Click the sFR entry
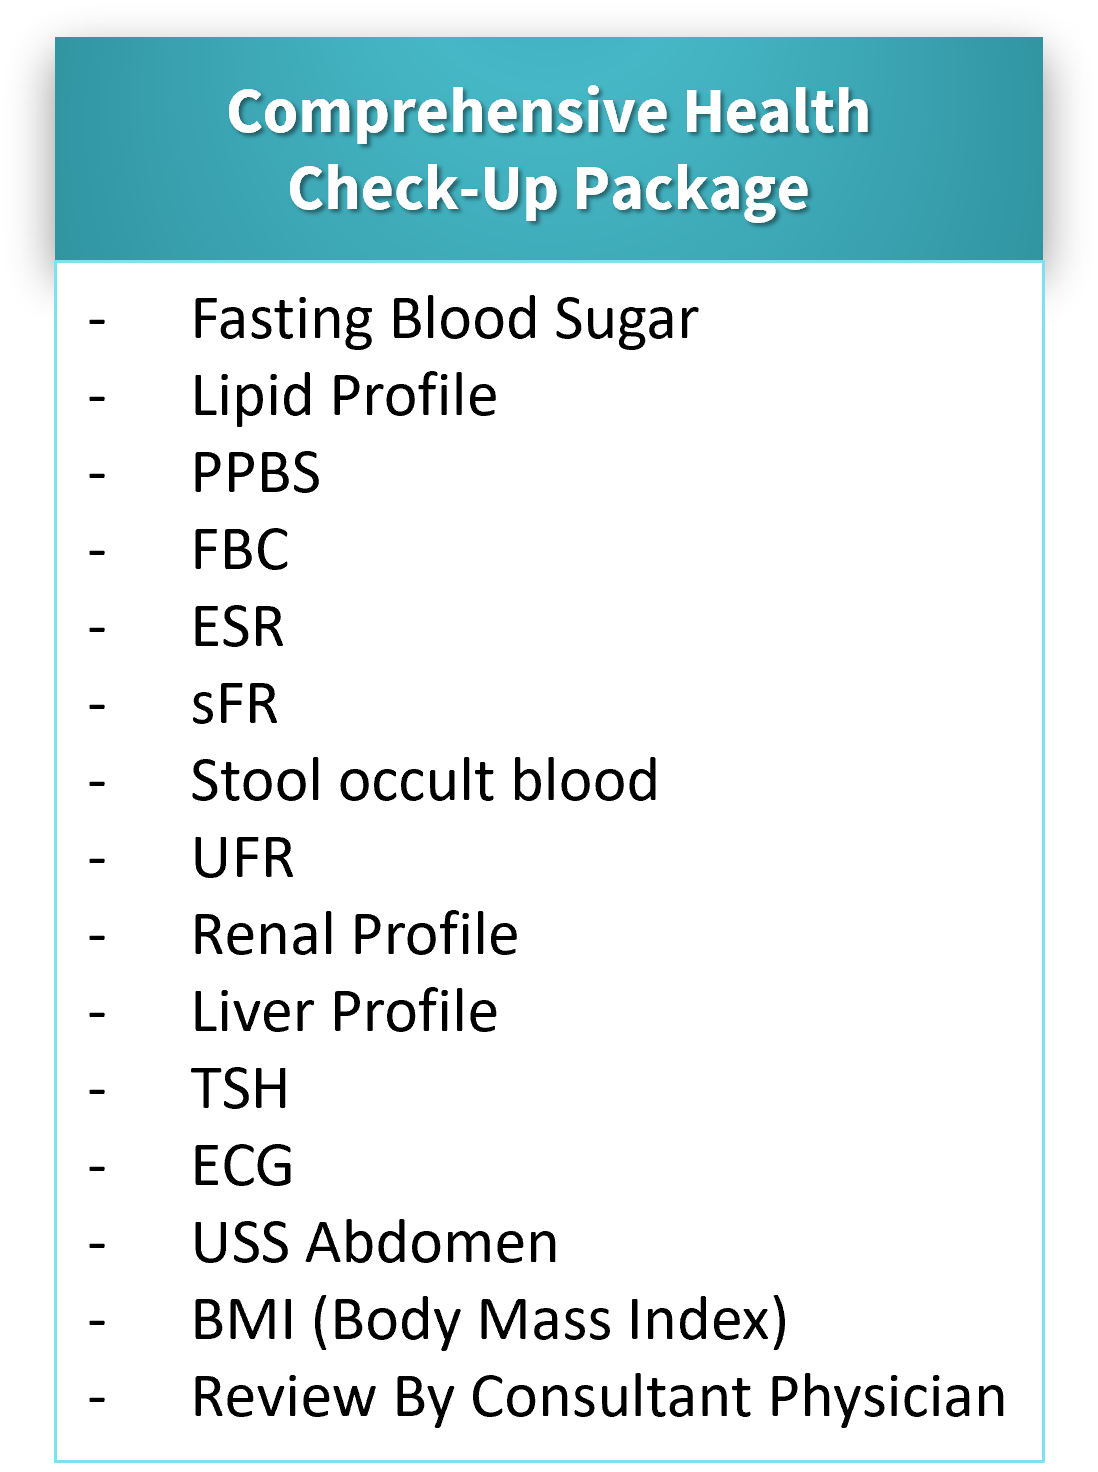 coord(235,704)
